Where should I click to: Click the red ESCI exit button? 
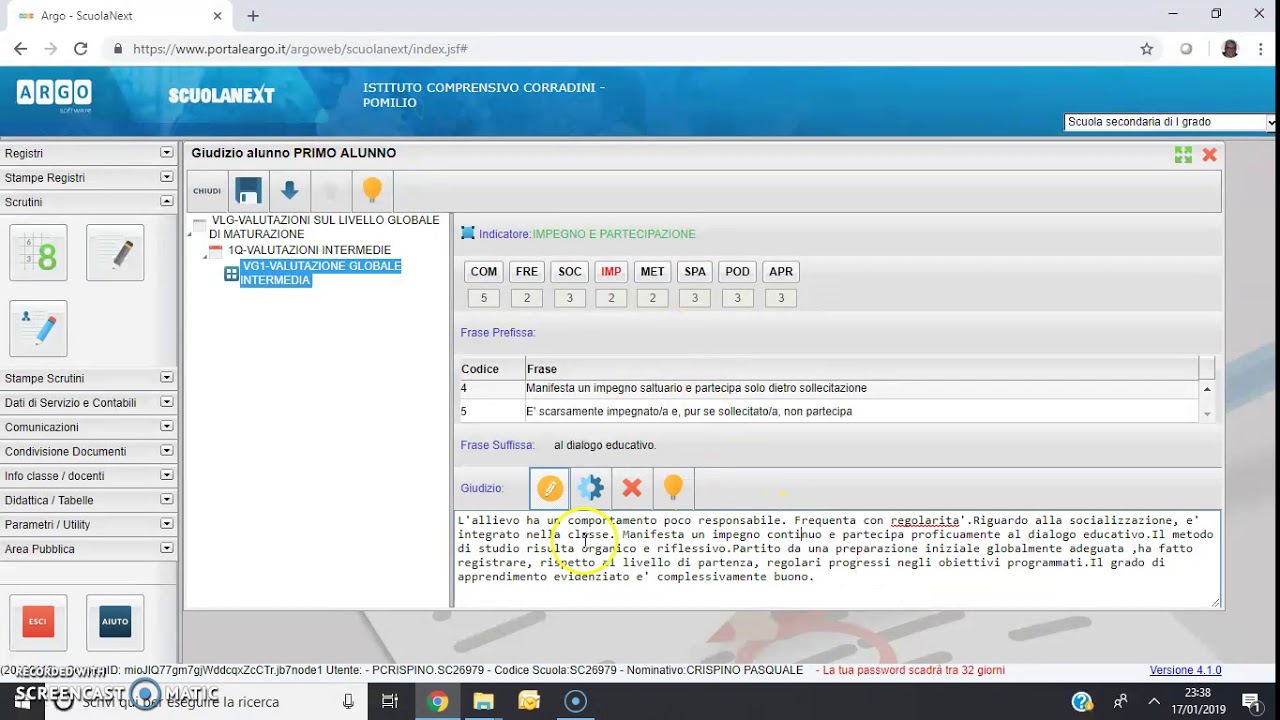(x=38, y=622)
